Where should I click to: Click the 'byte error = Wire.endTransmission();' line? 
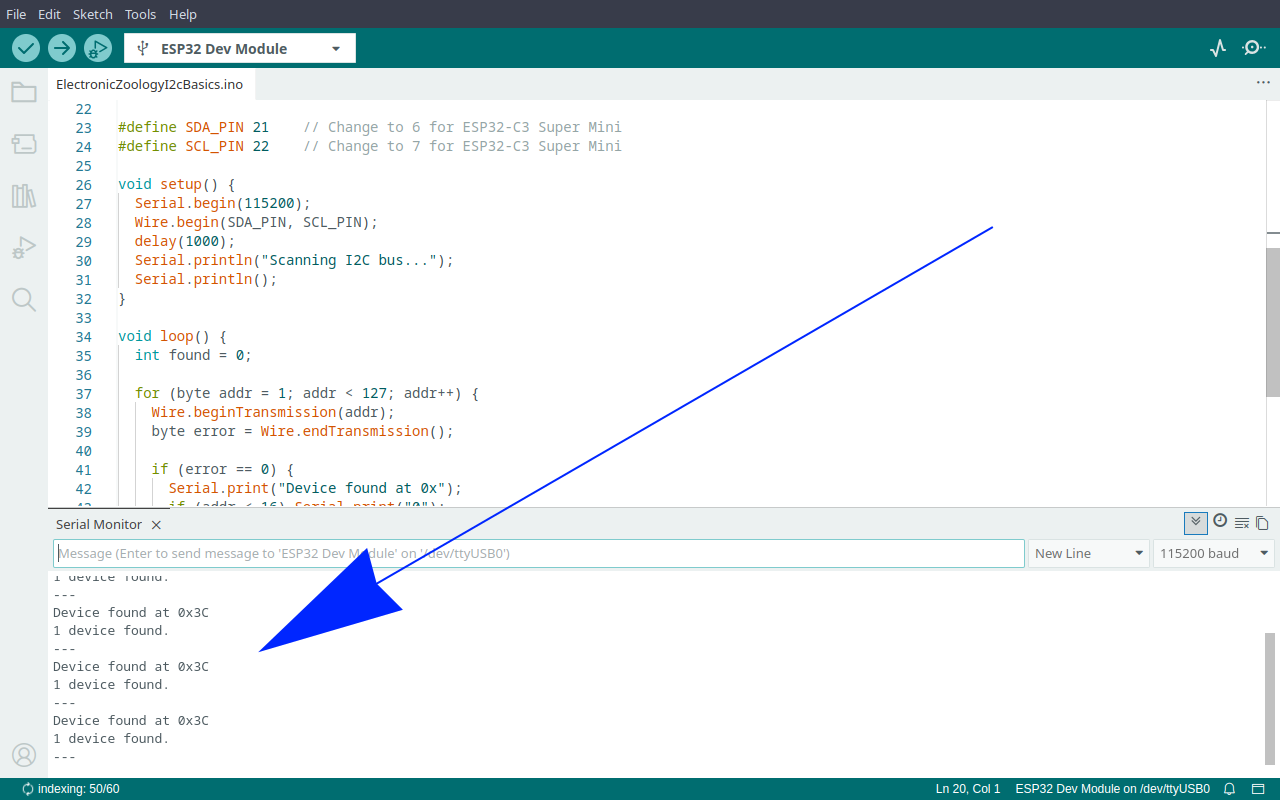click(303, 431)
